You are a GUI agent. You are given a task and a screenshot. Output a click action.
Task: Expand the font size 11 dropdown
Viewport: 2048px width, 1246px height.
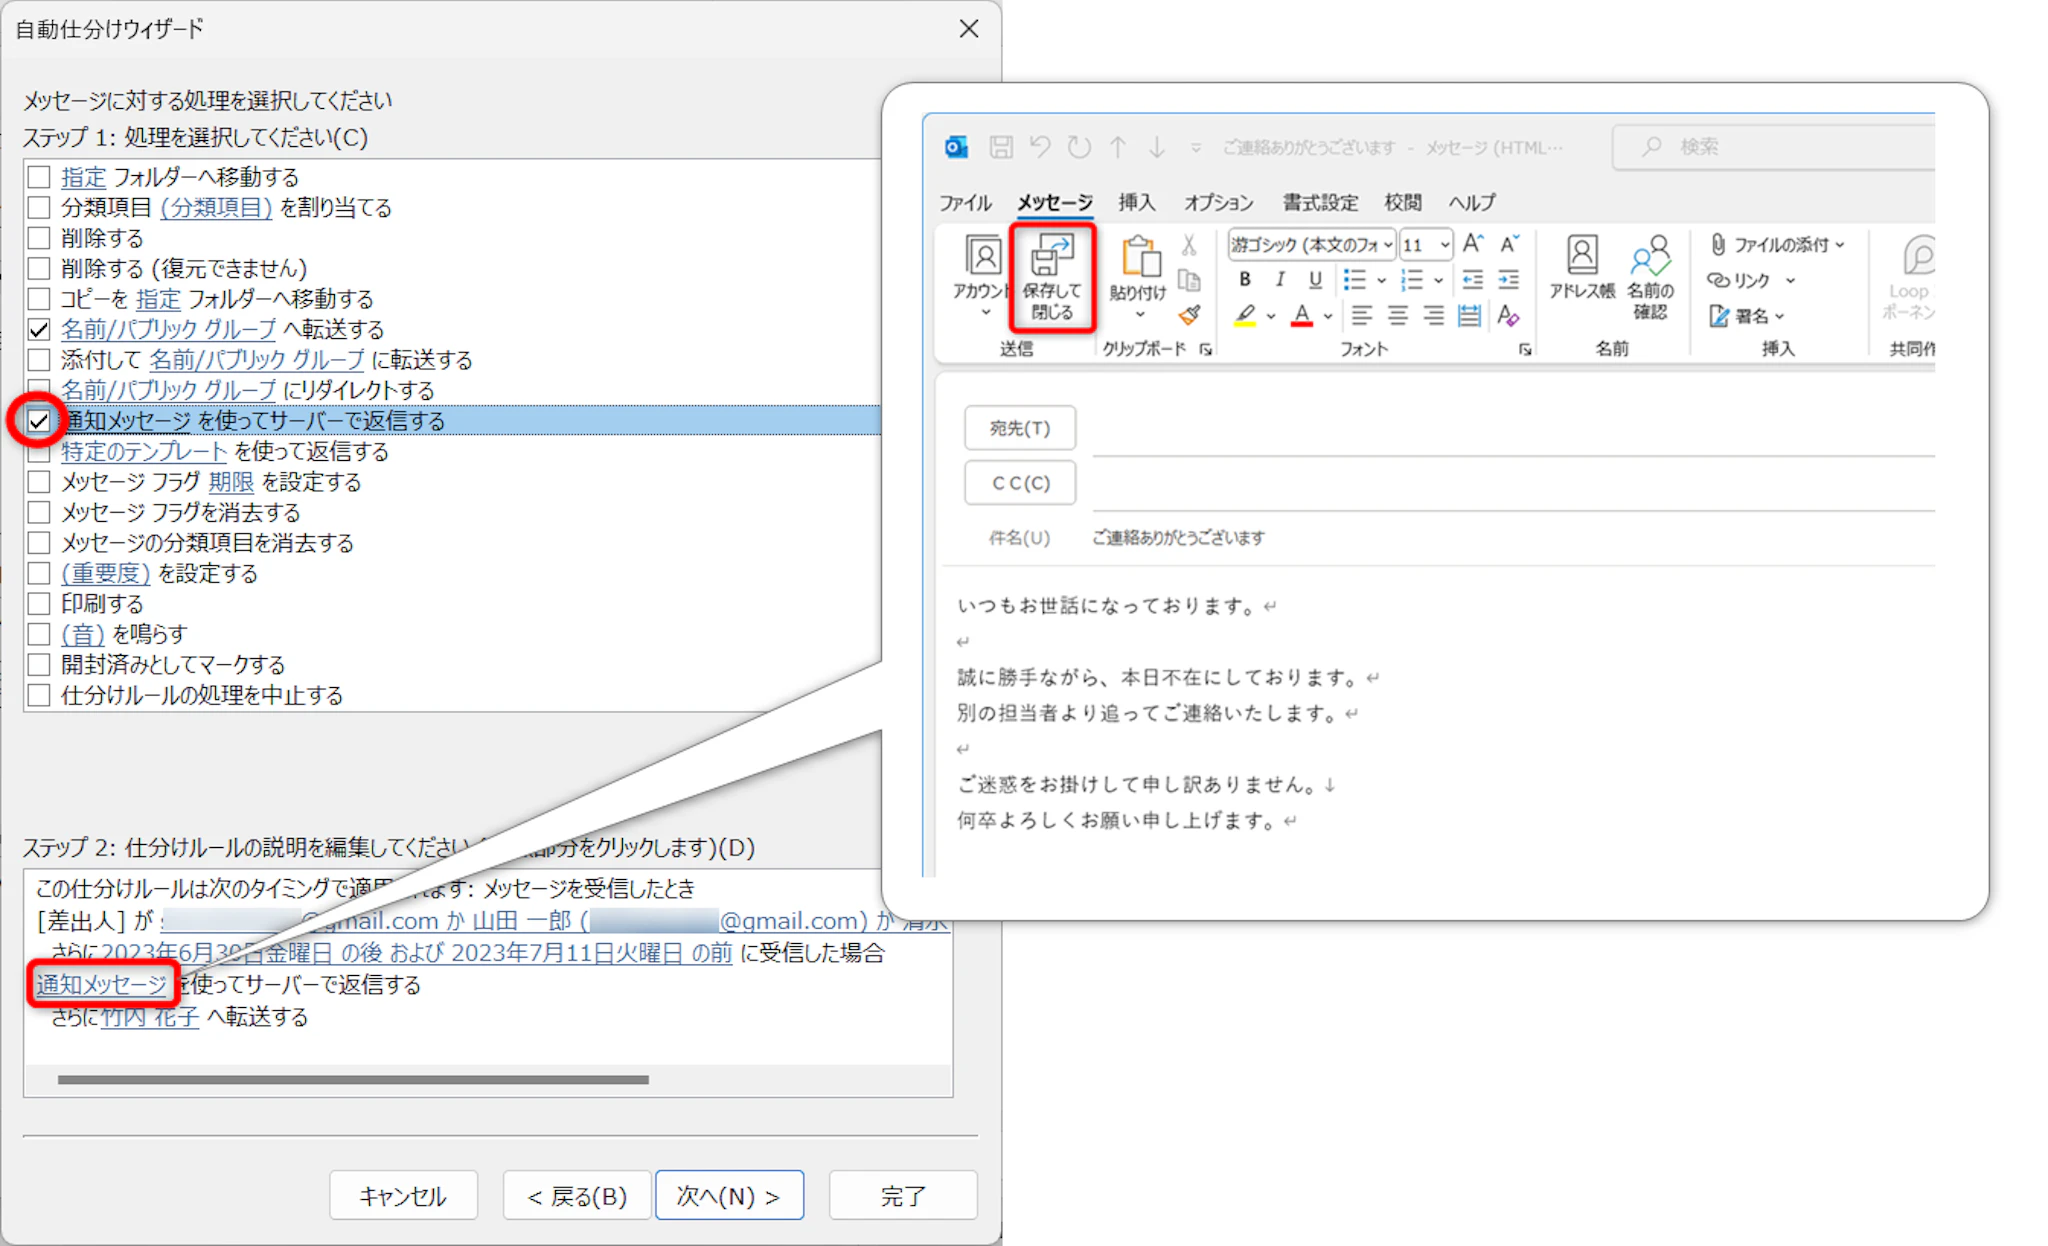[1444, 245]
